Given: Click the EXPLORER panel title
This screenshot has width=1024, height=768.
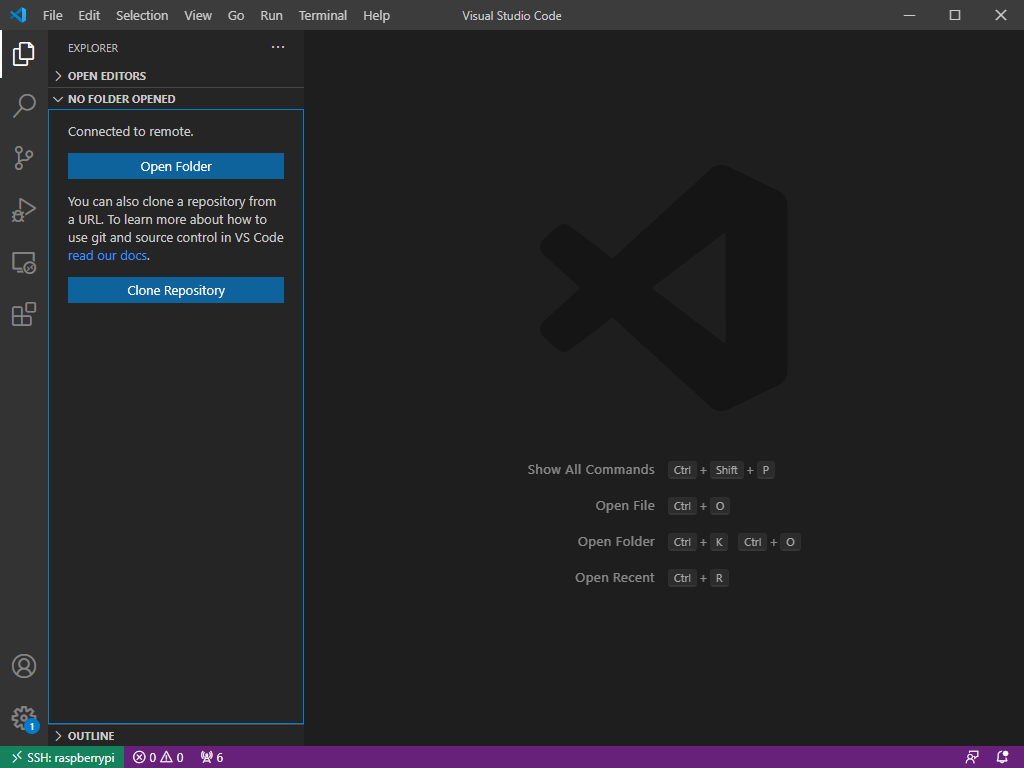Looking at the screenshot, I should point(93,48).
